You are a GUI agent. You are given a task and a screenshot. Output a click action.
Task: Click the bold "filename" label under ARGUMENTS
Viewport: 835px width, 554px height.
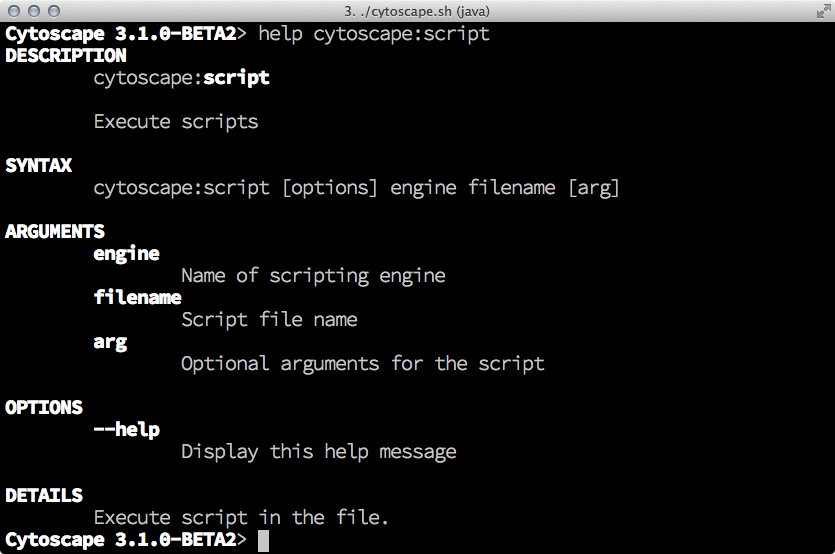coord(137,298)
